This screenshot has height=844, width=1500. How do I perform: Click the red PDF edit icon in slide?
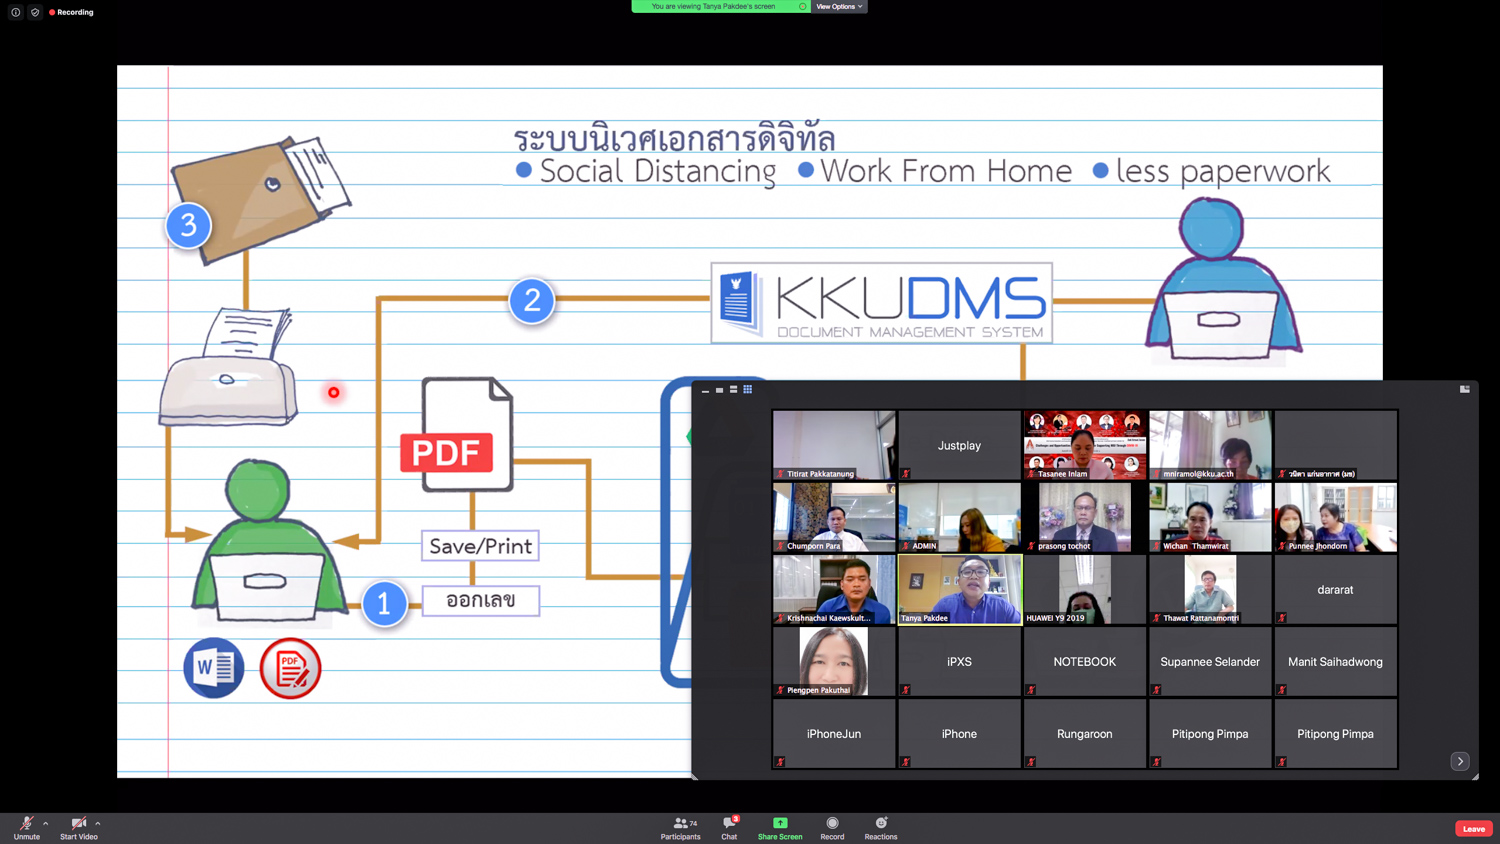[291, 668]
